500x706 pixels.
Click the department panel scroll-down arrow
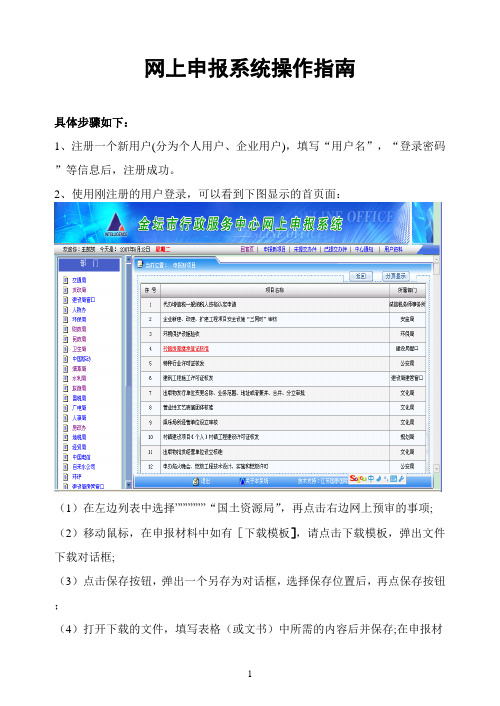128,485
